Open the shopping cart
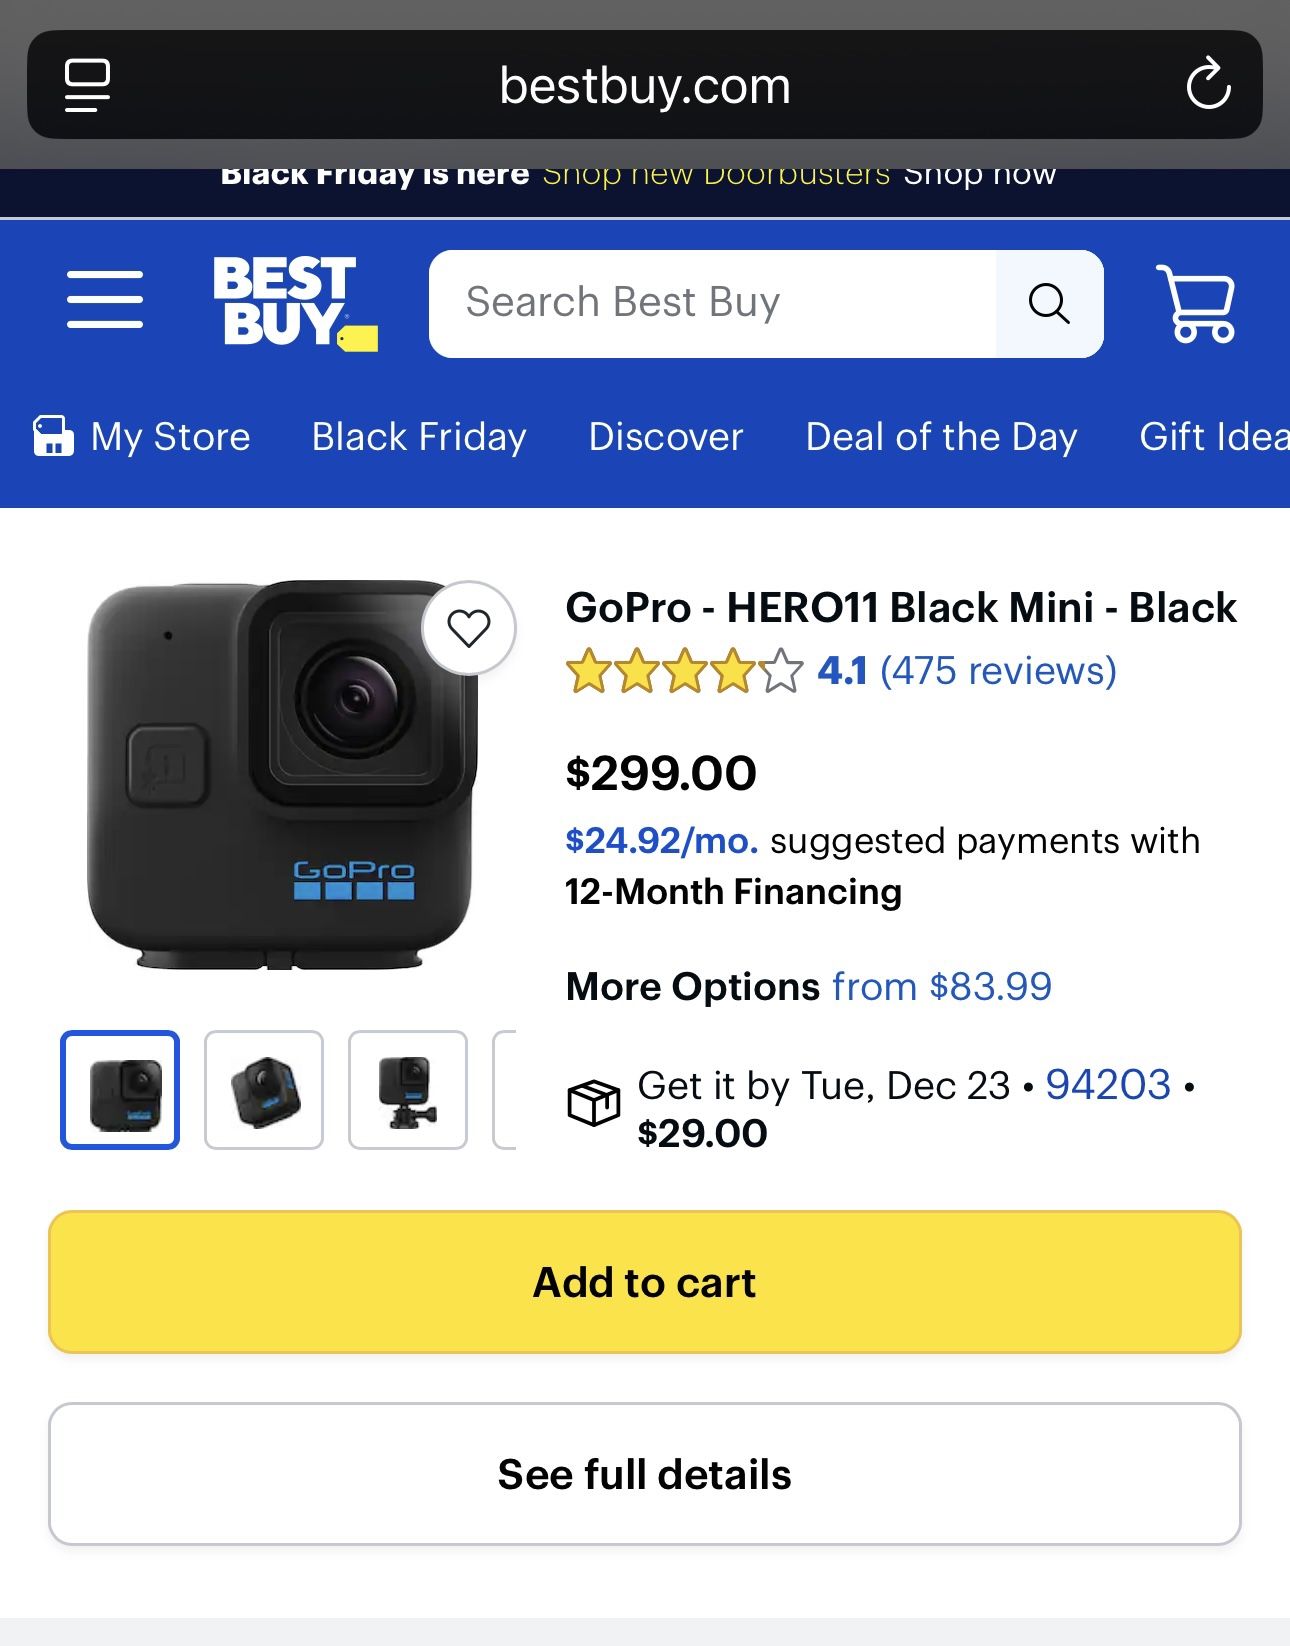 coord(1196,303)
